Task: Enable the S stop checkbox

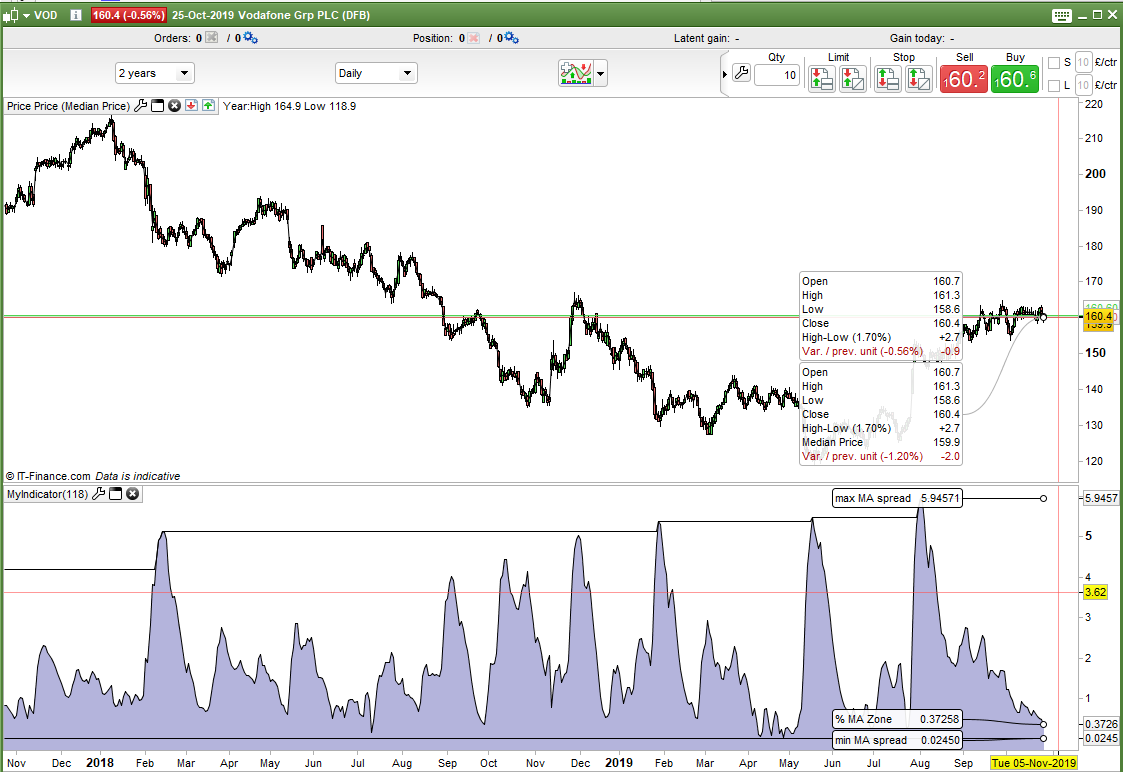Action: pos(1054,63)
